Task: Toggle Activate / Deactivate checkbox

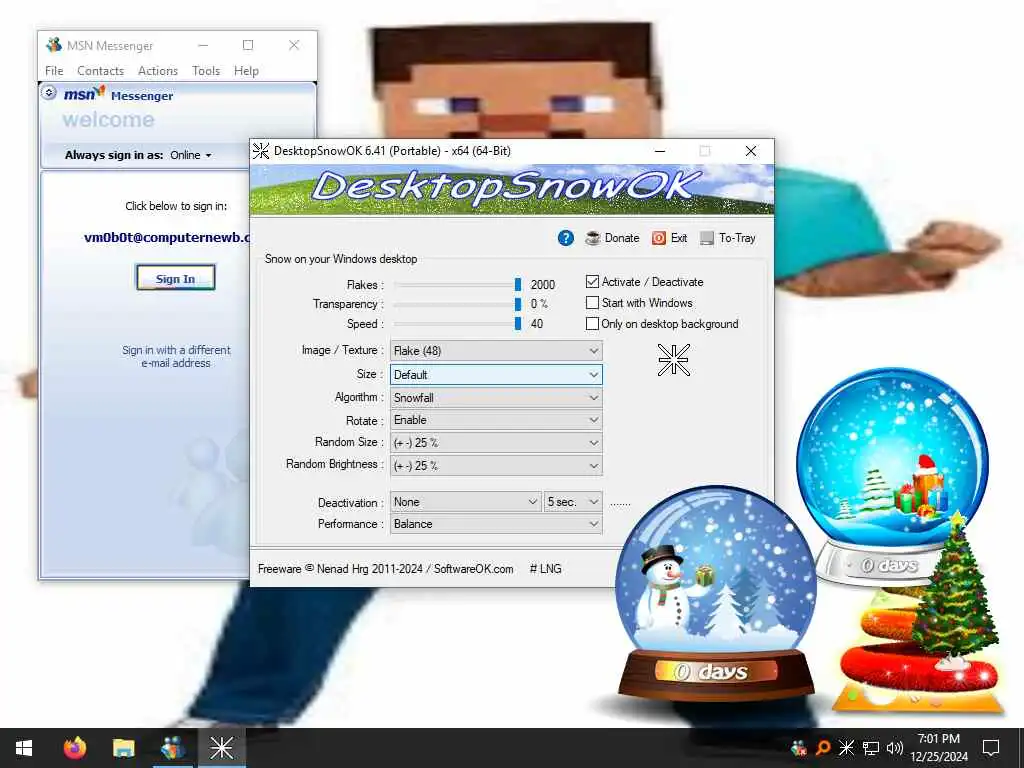Action: click(592, 281)
